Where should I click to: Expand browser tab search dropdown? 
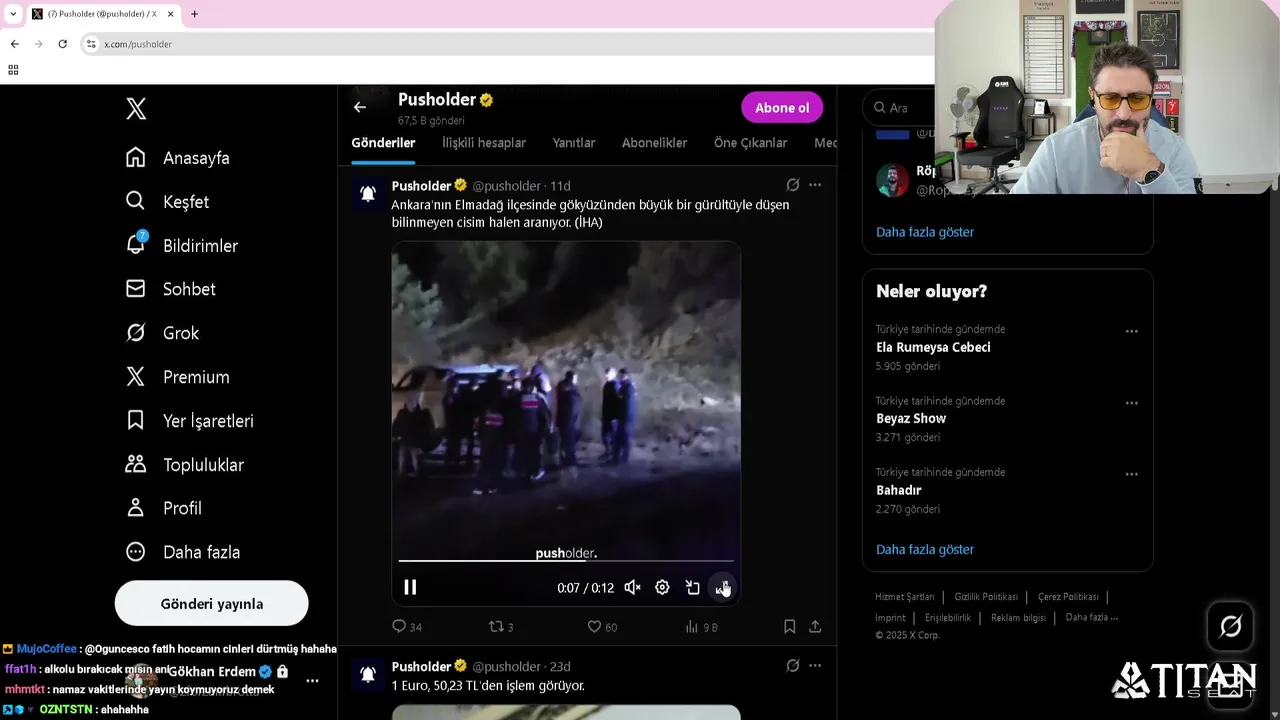[12, 14]
